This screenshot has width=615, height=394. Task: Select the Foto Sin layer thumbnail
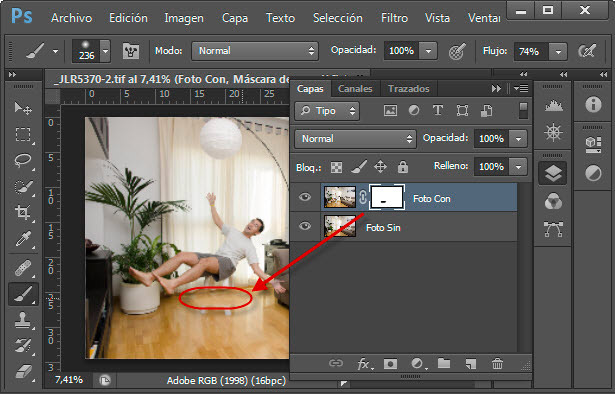(340, 226)
